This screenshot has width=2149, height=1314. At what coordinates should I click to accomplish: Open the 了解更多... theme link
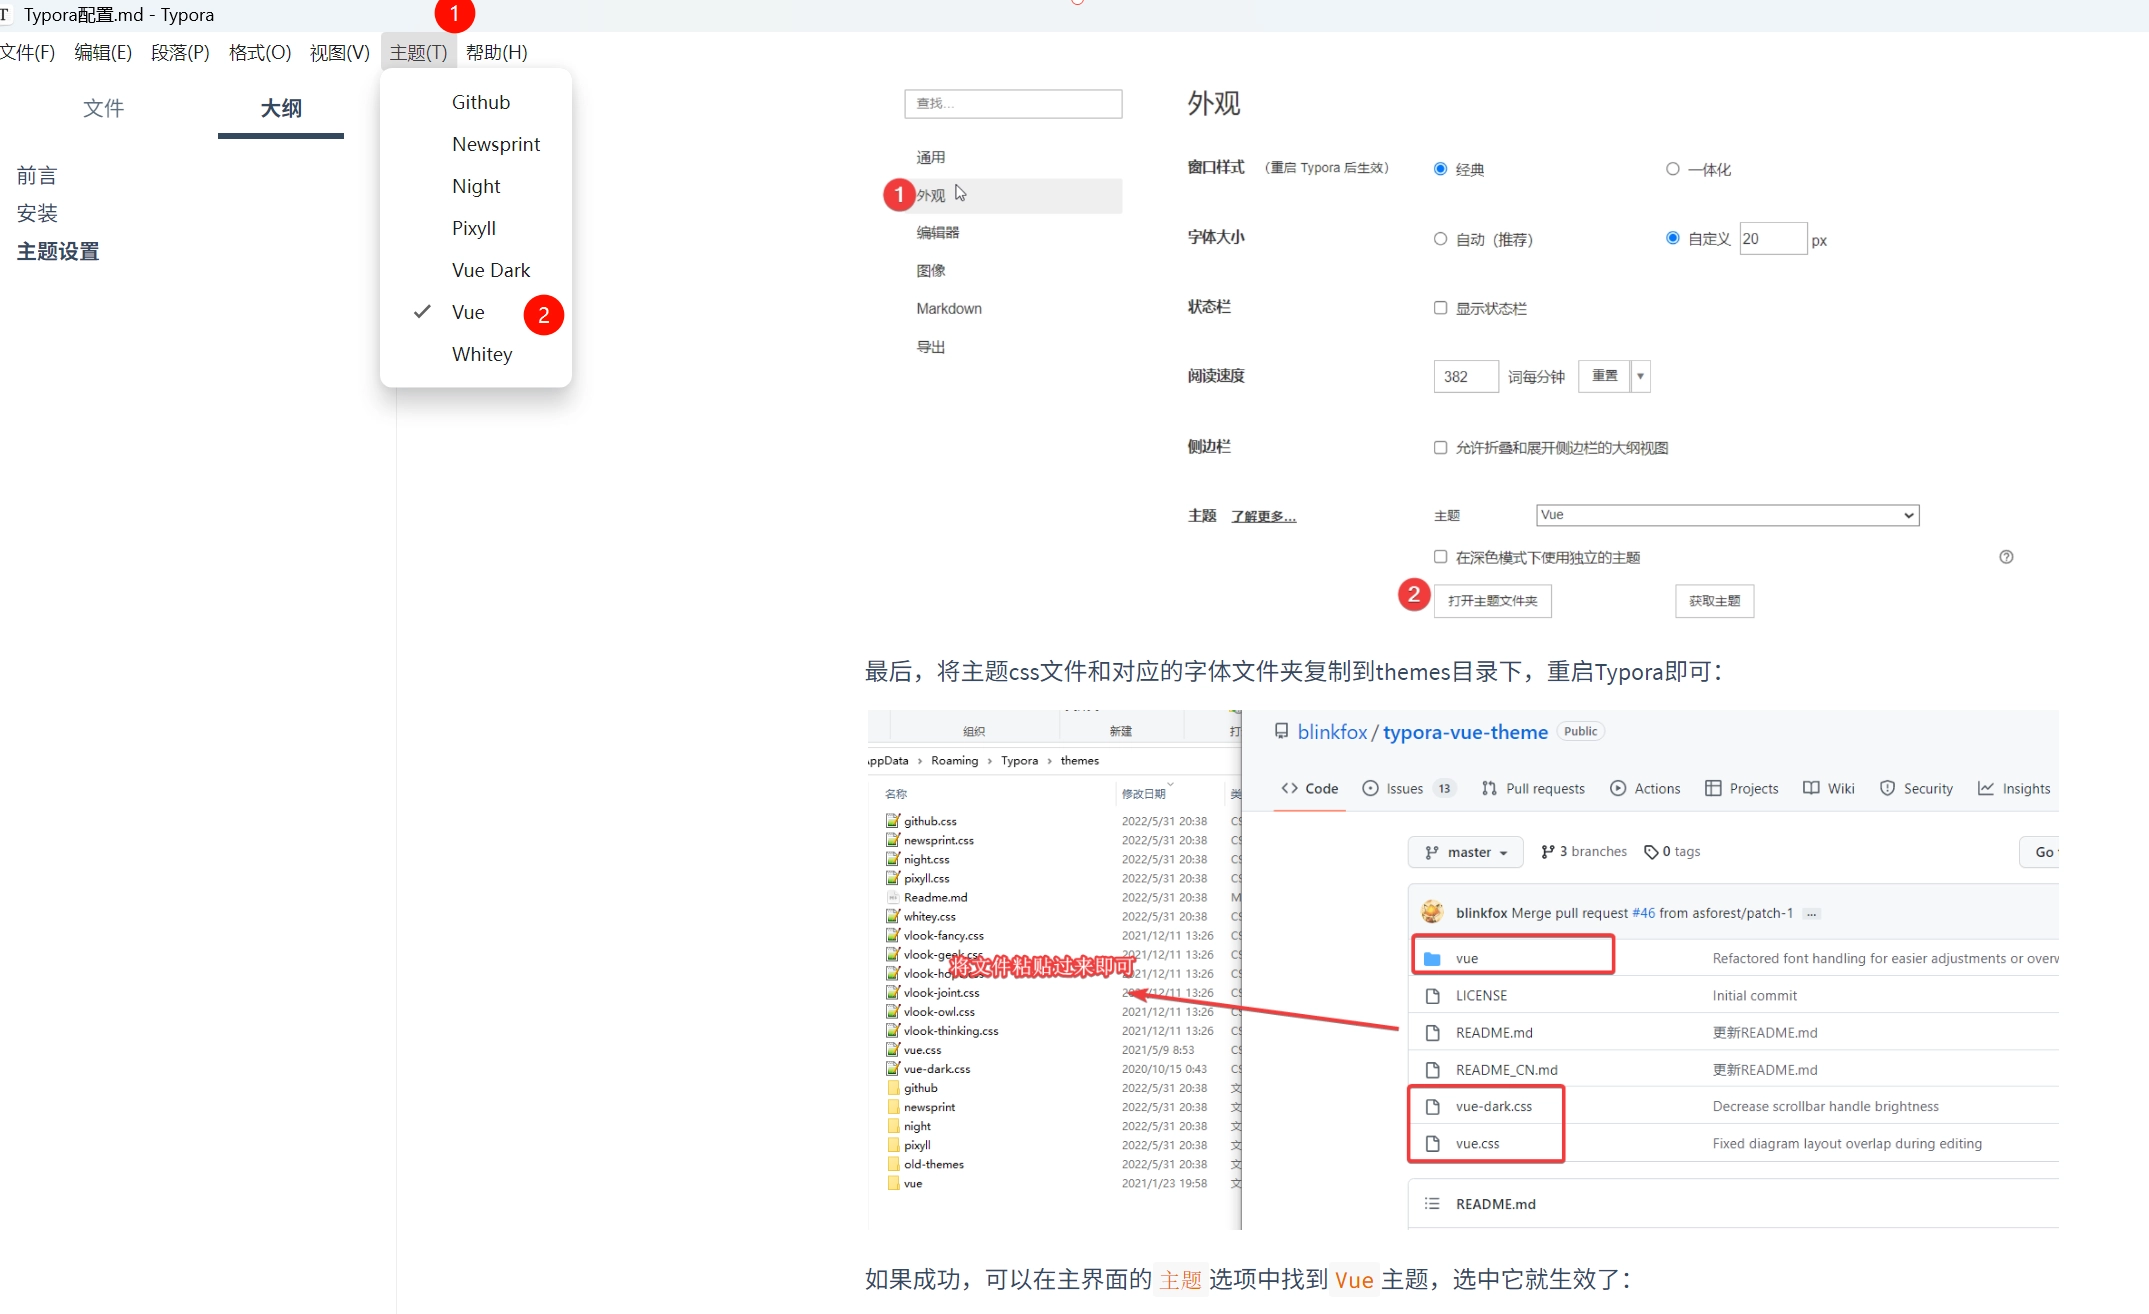[1263, 516]
